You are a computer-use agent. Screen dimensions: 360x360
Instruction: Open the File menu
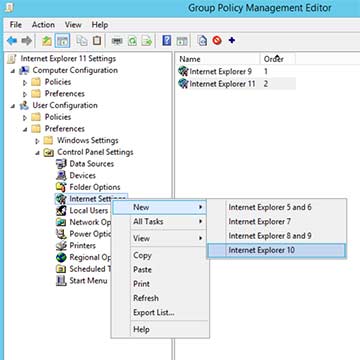(16, 25)
